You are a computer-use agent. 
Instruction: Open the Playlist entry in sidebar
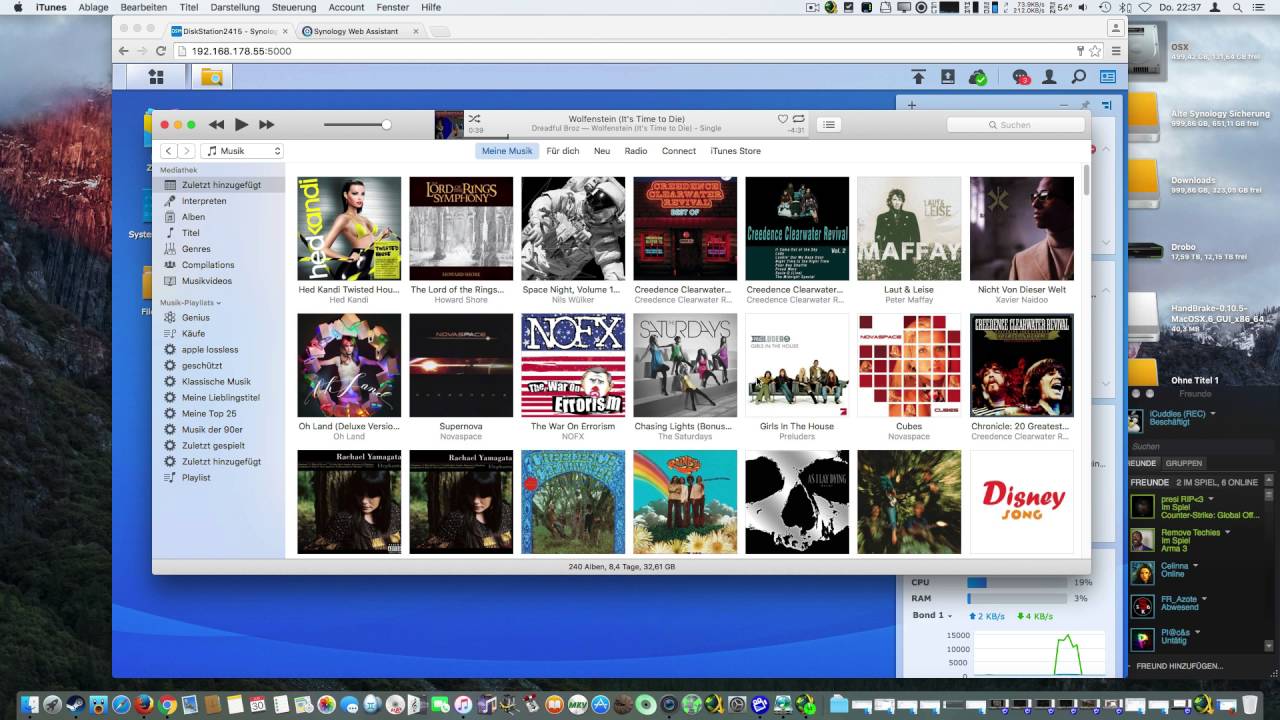tap(218, 477)
